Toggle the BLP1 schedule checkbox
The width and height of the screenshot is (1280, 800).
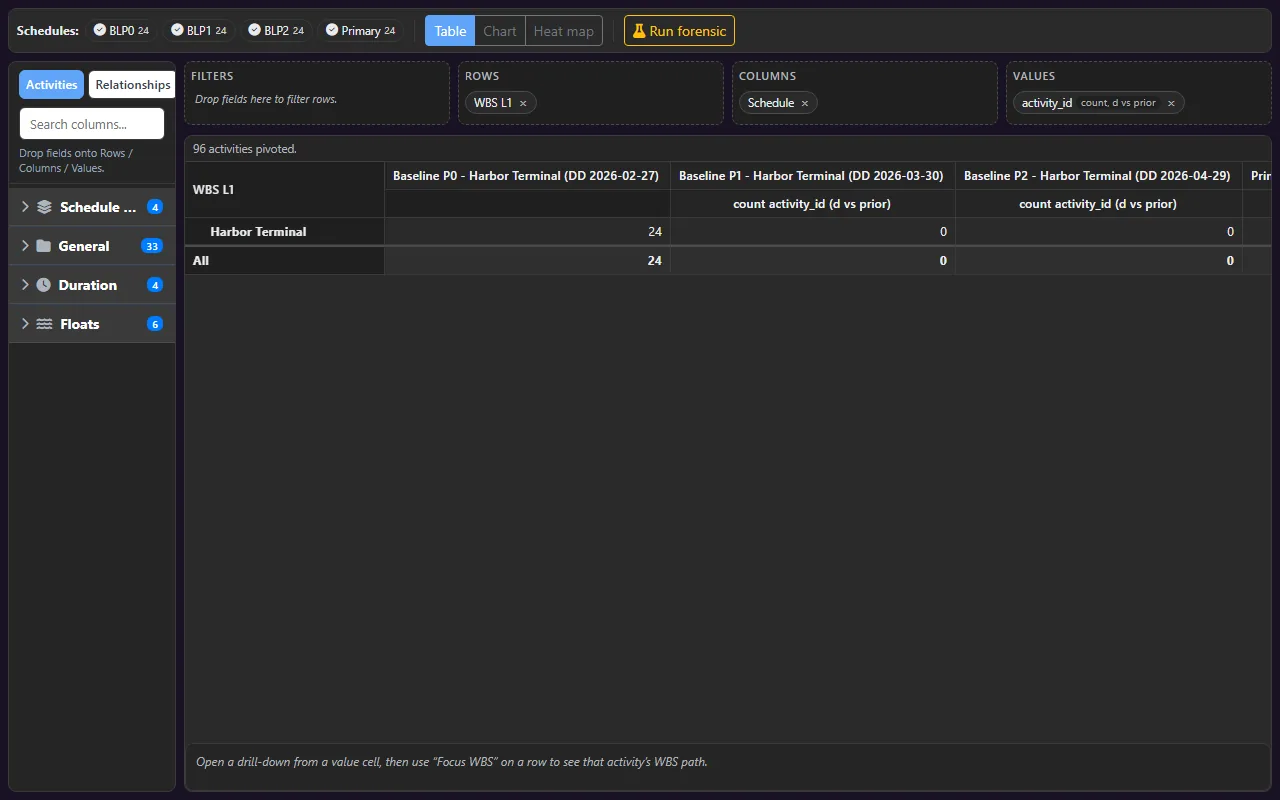pos(177,30)
